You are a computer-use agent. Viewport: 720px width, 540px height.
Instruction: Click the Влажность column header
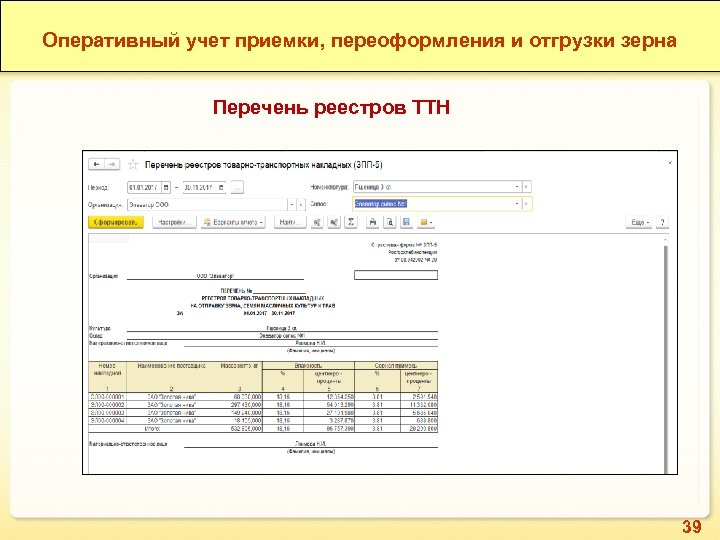click(308, 366)
